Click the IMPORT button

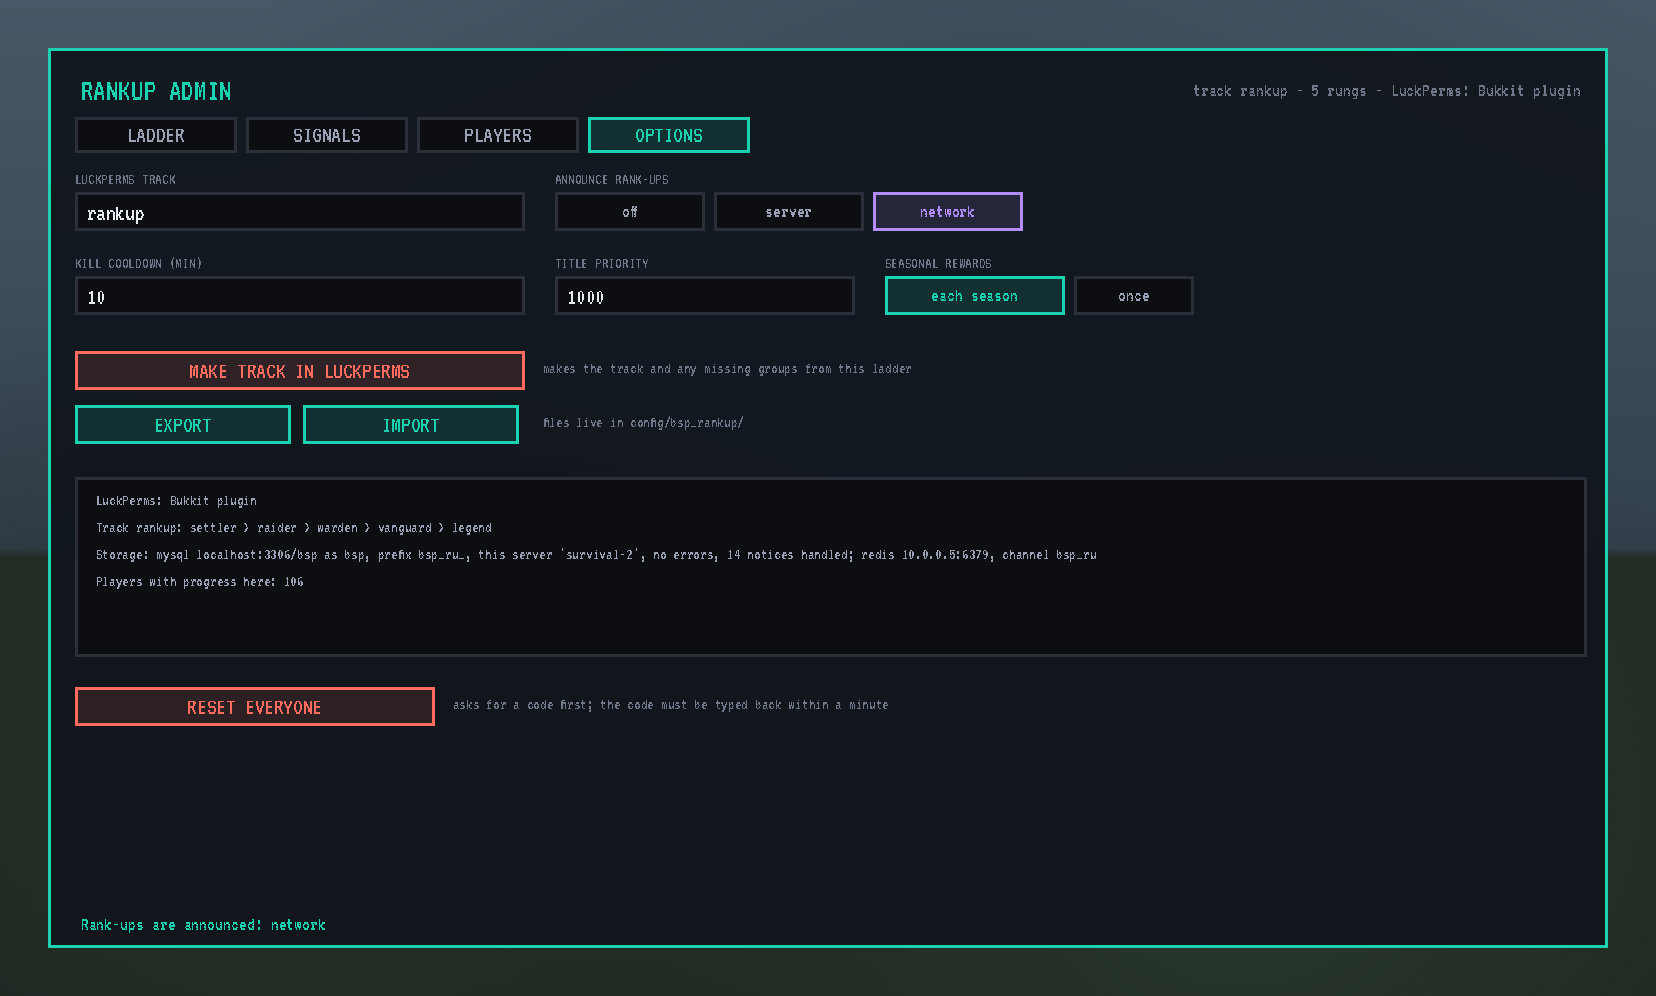click(411, 425)
